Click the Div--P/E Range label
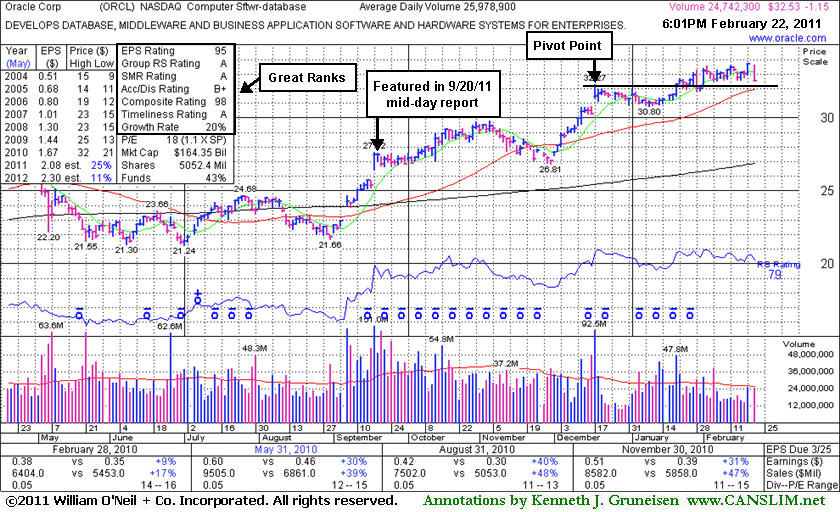This screenshot has height=512, width=840. pos(801,485)
